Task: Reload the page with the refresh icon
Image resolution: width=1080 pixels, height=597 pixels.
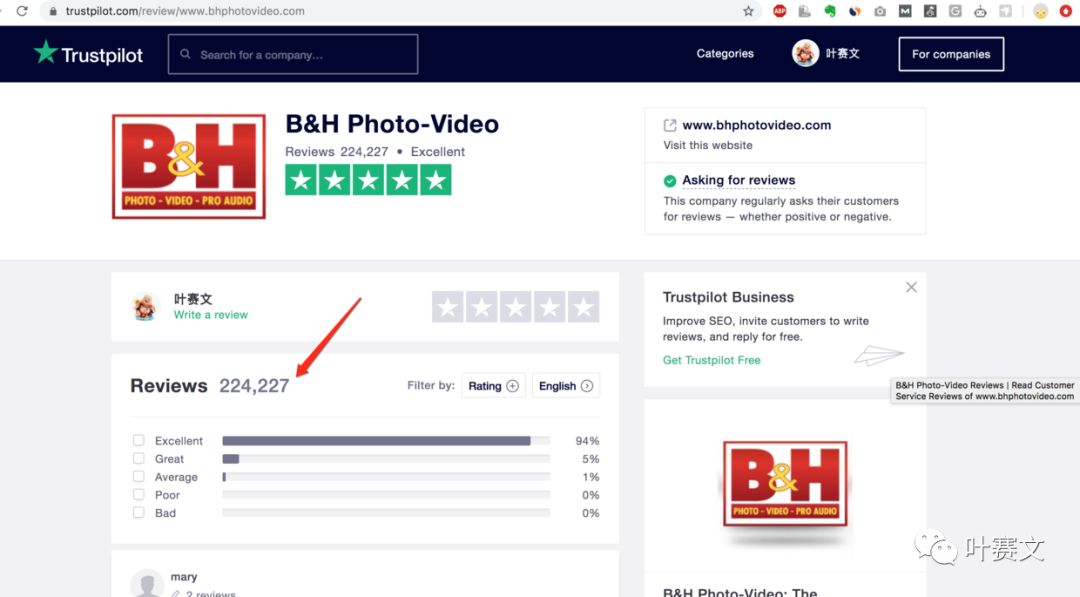Action: [22, 11]
